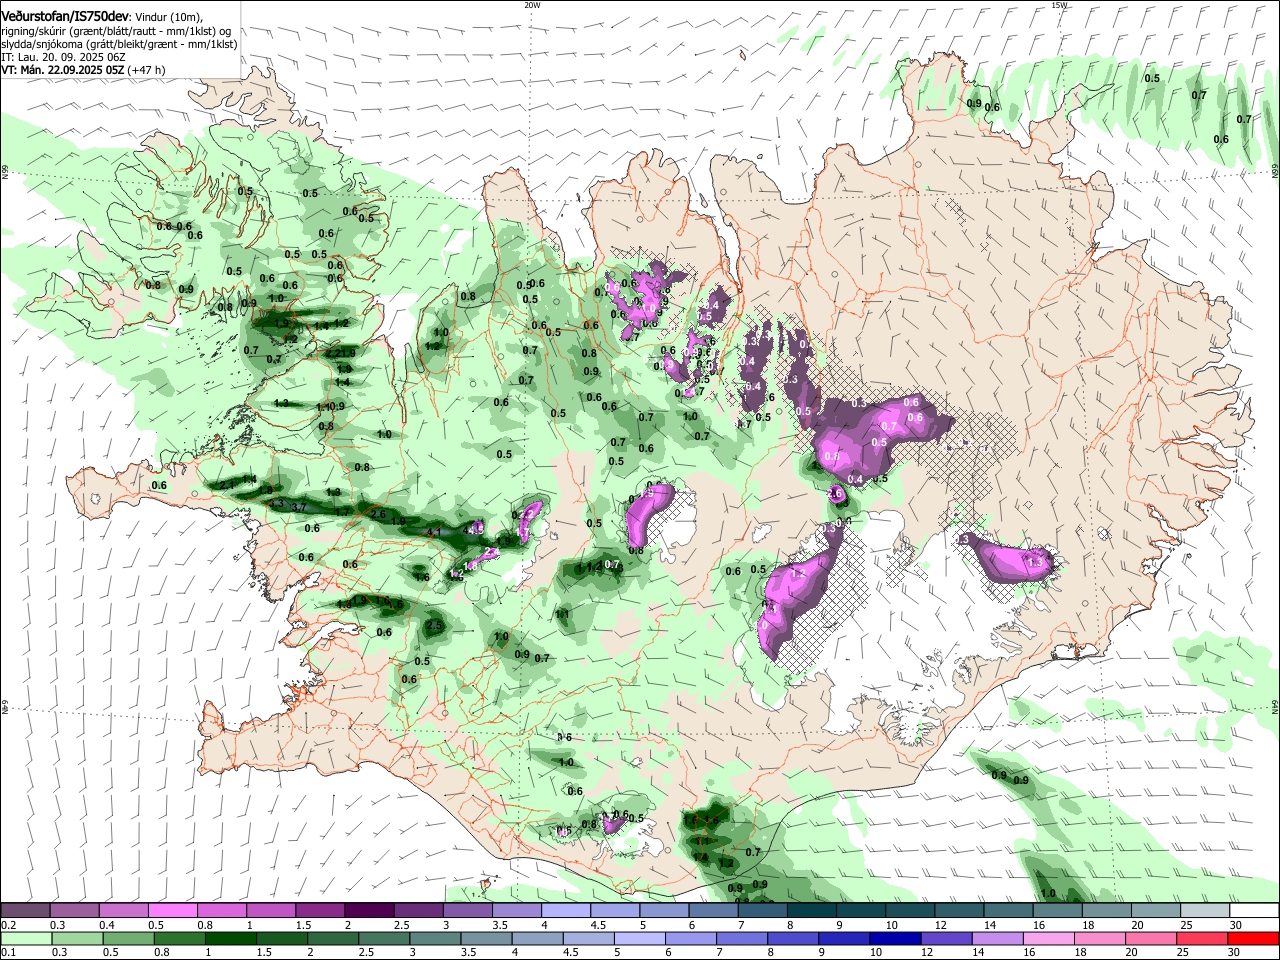The image size is (1280, 960).
Task: Pick the grey-green 3–3.5 swatch in the bottom legend row
Action: coord(434,938)
